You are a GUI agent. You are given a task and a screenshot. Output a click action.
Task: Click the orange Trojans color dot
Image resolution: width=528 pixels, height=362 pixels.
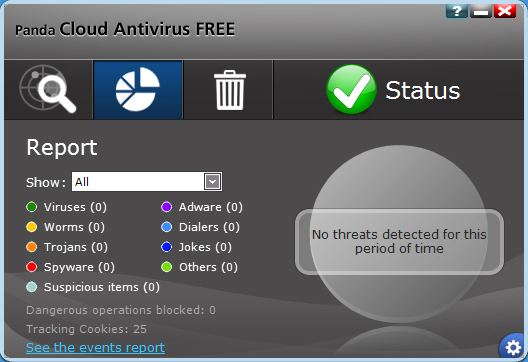tap(32, 247)
